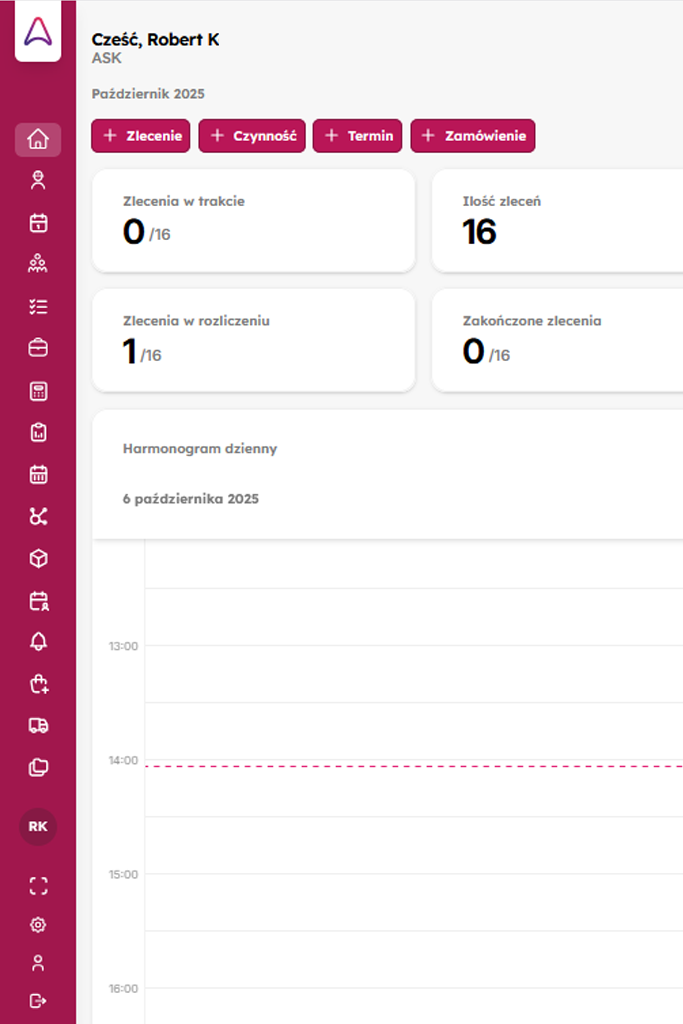
Task: Click the briefcase icon in sidebar
Action: pyautogui.click(x=38, y=348)
